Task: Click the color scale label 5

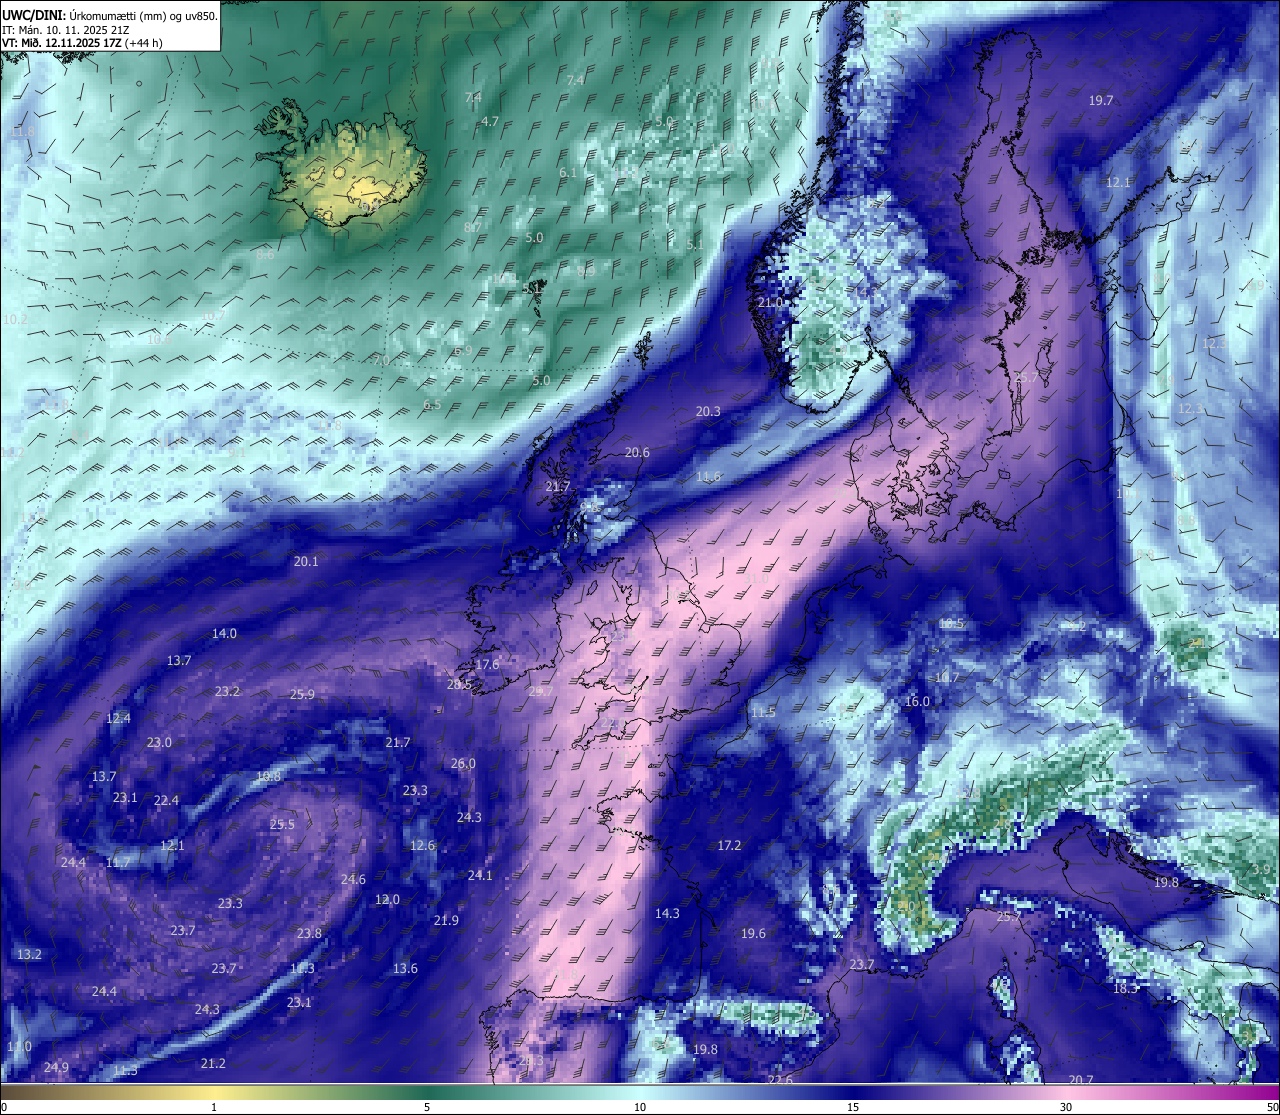Action: [427, 1107]
